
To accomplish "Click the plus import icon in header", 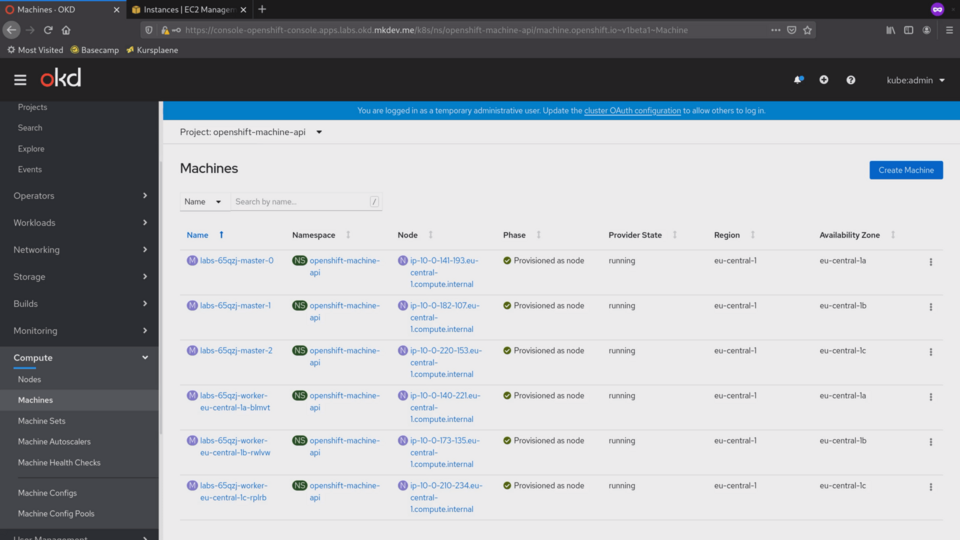I will (x=824, y=80).
